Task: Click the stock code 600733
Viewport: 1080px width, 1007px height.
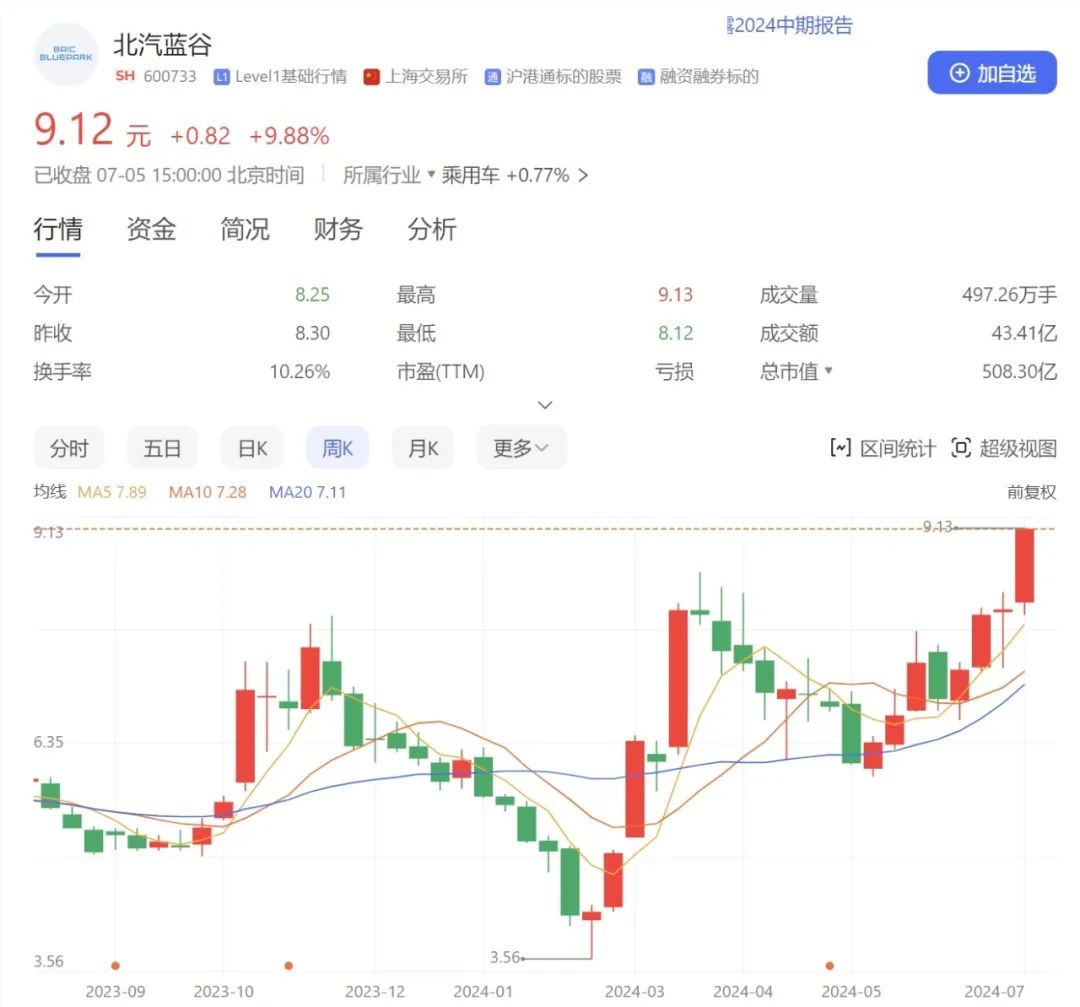Action: click(169, 76)
